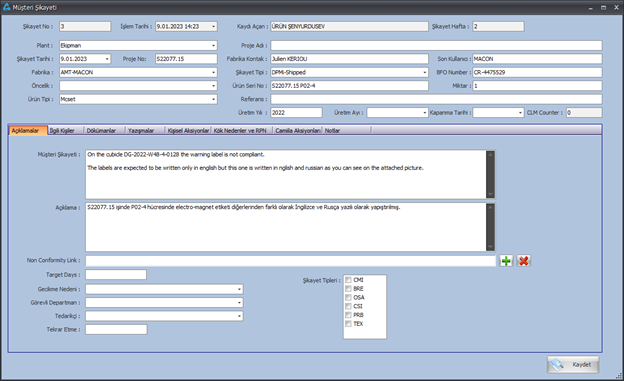Select the İlgili Kişiler tab

coord(62,131)
